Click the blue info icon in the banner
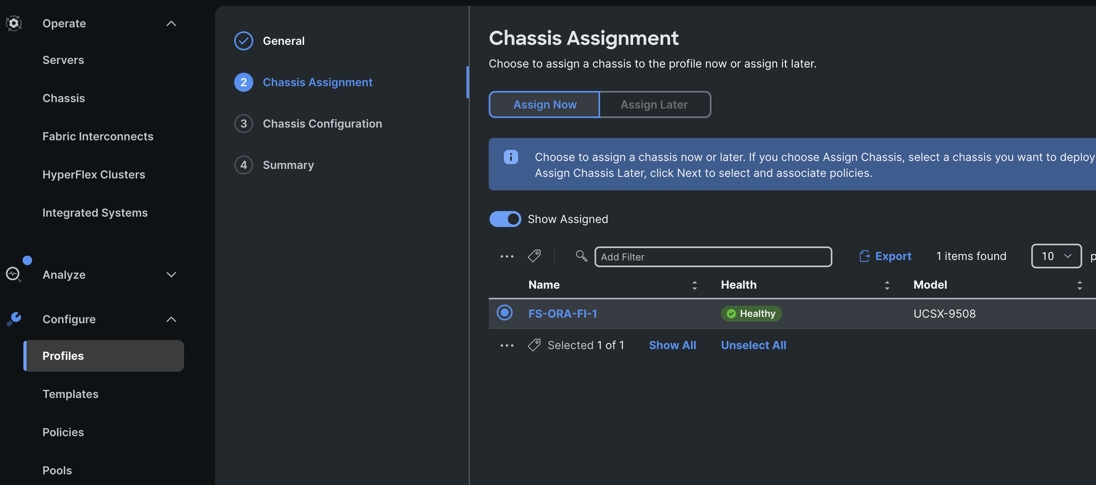The height and width of the screenshot is (485, 1096). pos(511,157)
